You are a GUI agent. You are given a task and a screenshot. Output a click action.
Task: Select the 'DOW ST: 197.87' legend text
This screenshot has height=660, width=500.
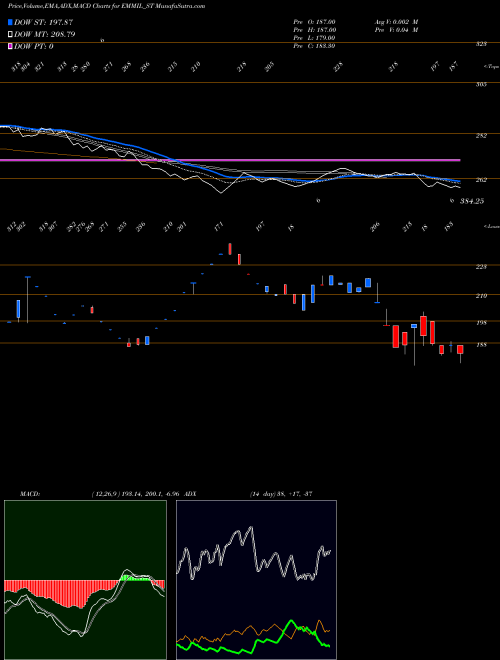[43, 22]
